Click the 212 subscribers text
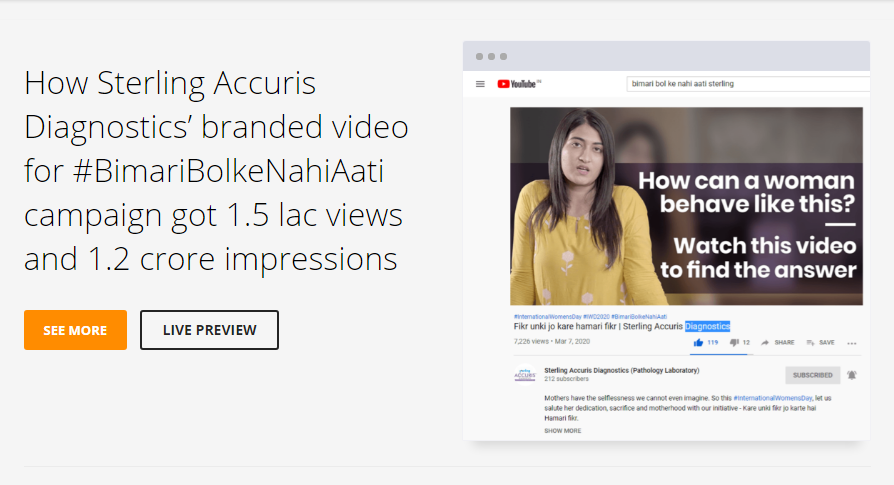Viewport: 894px width, 485px height. click(566, 379)
